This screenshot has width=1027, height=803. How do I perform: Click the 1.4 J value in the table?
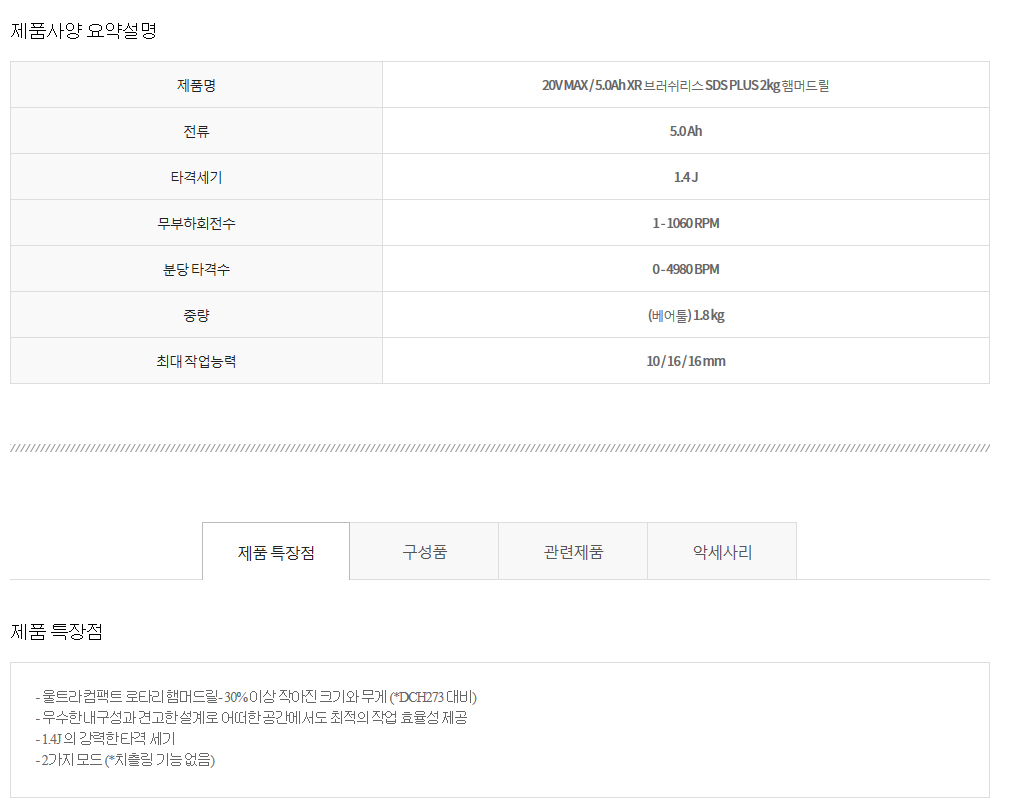coord(685,177)
